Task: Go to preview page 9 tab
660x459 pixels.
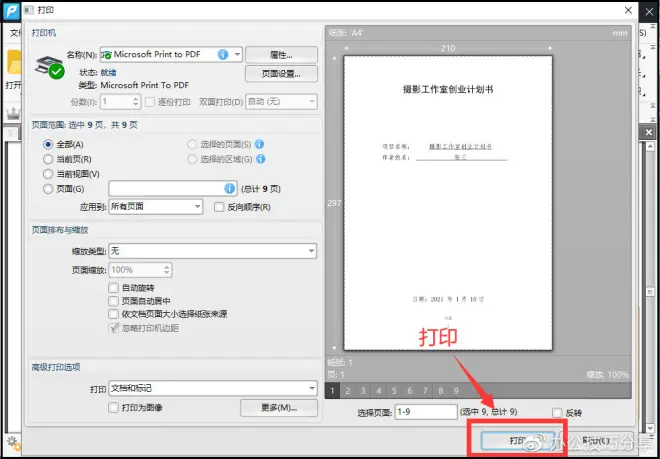Action: click(x=456, y=391)
